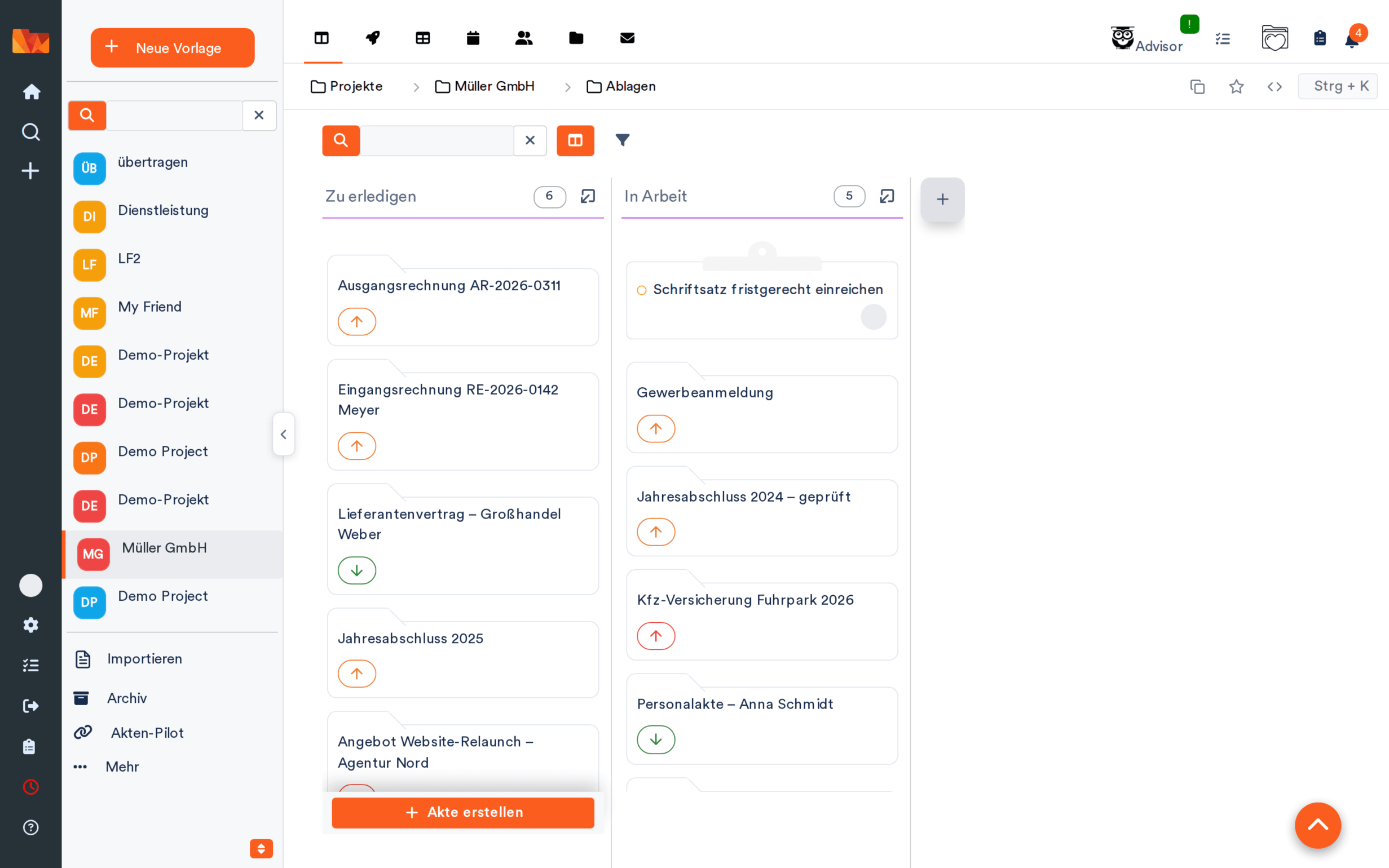Open the contacts people icon
1389x868 pixels.
pos(524,38)
